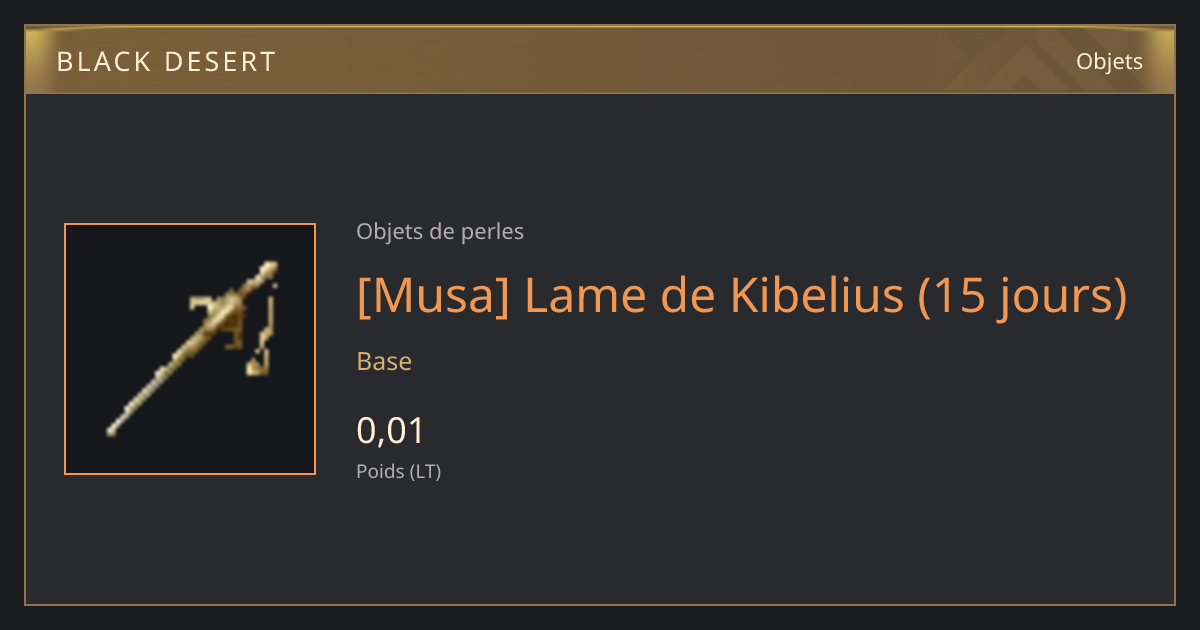This screenshot has width=1200, height=630.
Task: Click the Musa blade item icon
Action: [190, 349]
